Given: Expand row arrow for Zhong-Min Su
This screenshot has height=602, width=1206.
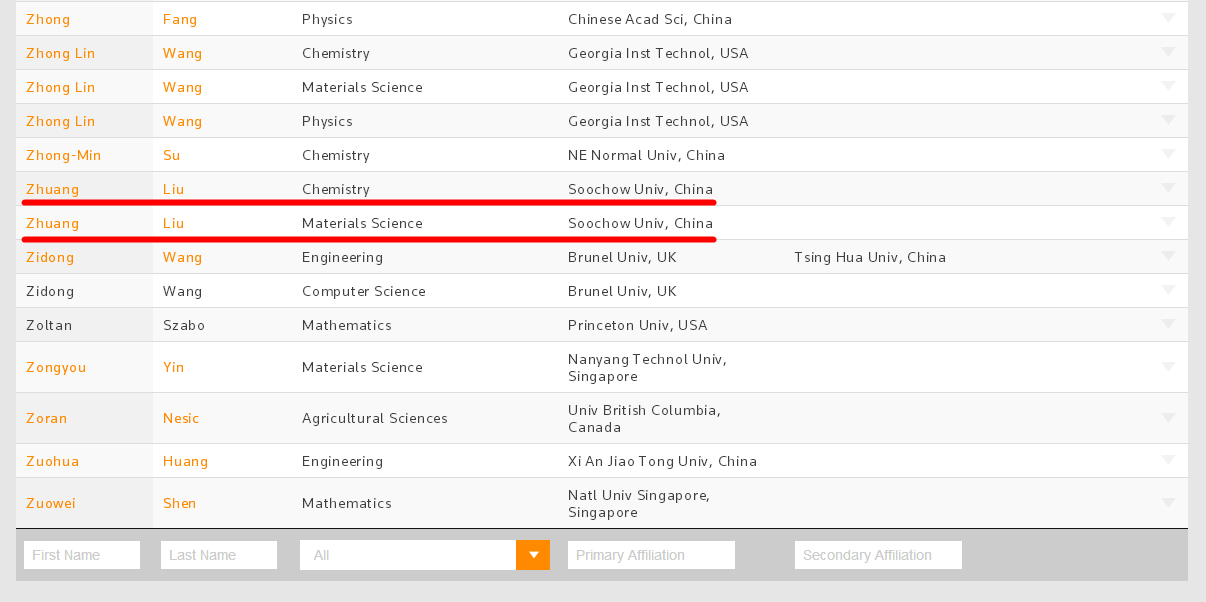Looking at the screenshot, I should [x=1168, y=154].
